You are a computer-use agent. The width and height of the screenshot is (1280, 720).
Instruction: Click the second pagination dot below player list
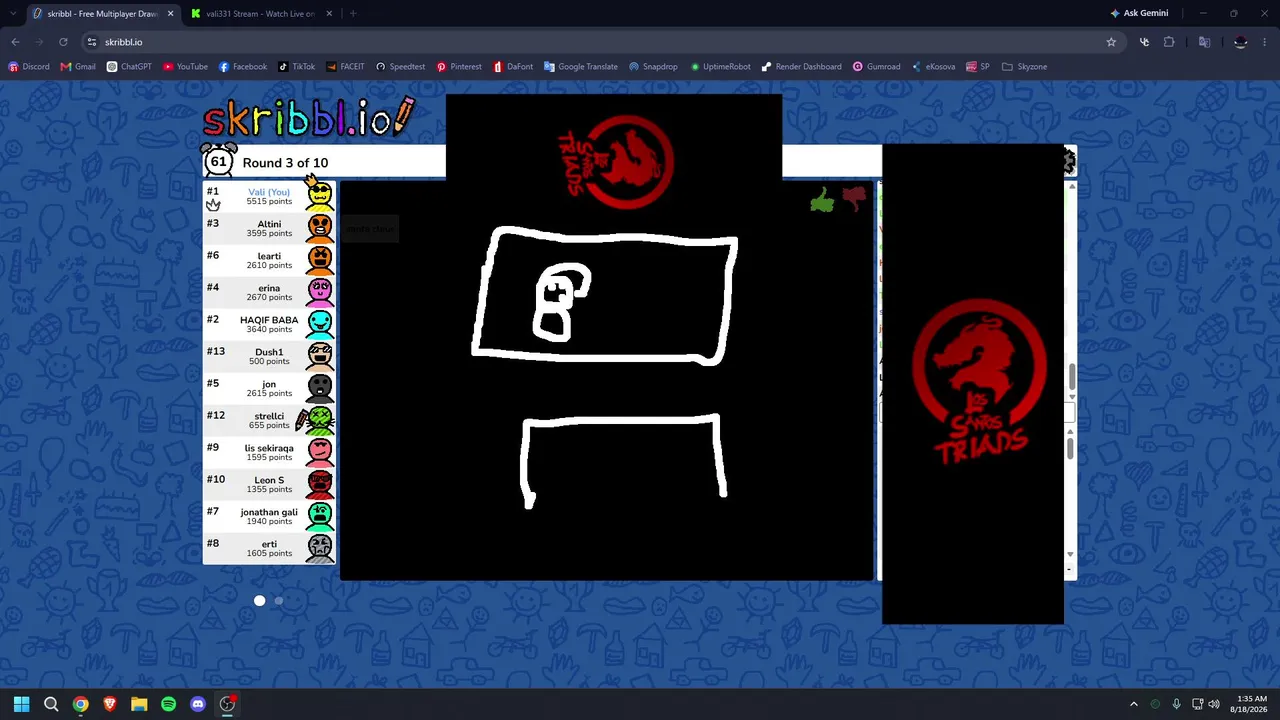point(279,600)
